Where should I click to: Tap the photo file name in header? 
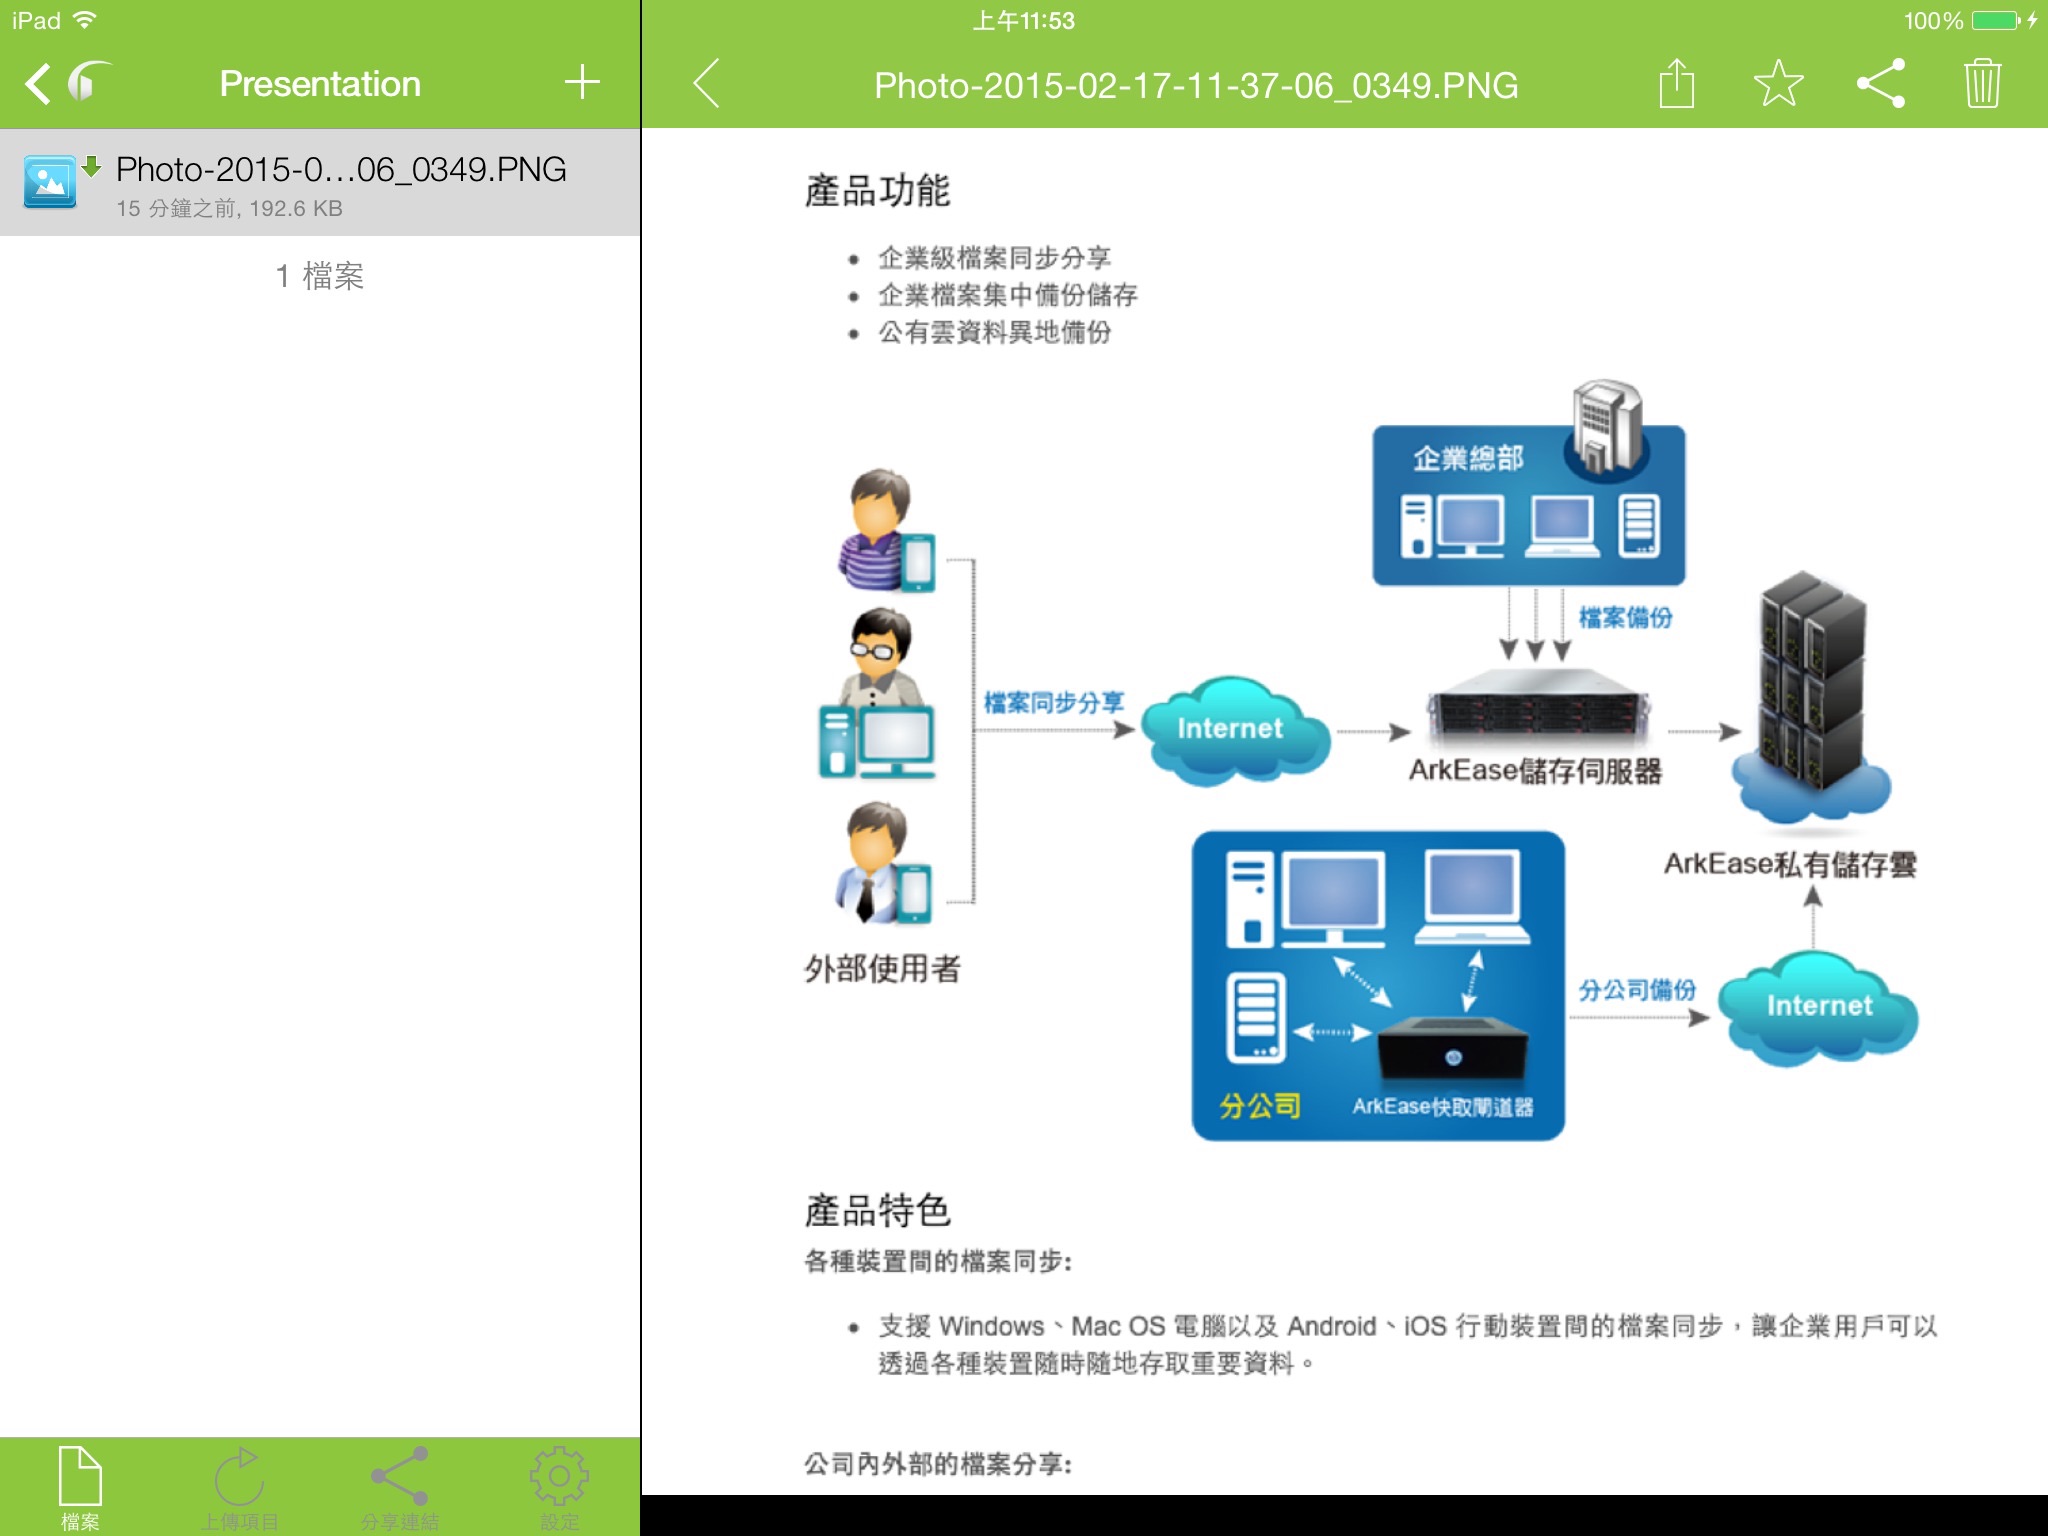click(1196, 86)
